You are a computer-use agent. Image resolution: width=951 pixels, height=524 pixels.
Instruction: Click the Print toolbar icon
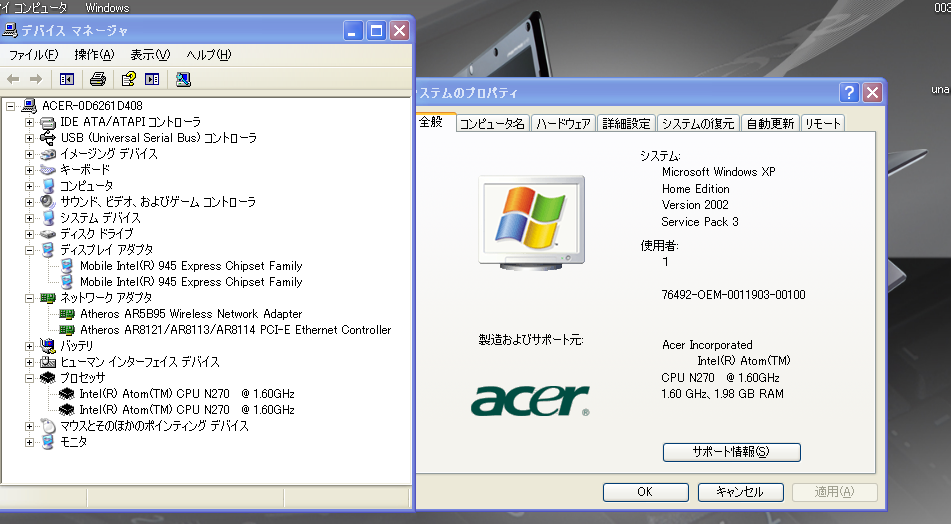coord(98,79)
